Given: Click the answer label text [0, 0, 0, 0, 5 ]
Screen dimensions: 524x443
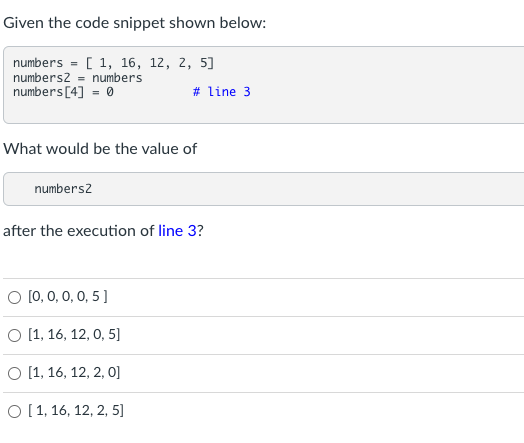Looking at the screenshot, I should click(68, 296).
